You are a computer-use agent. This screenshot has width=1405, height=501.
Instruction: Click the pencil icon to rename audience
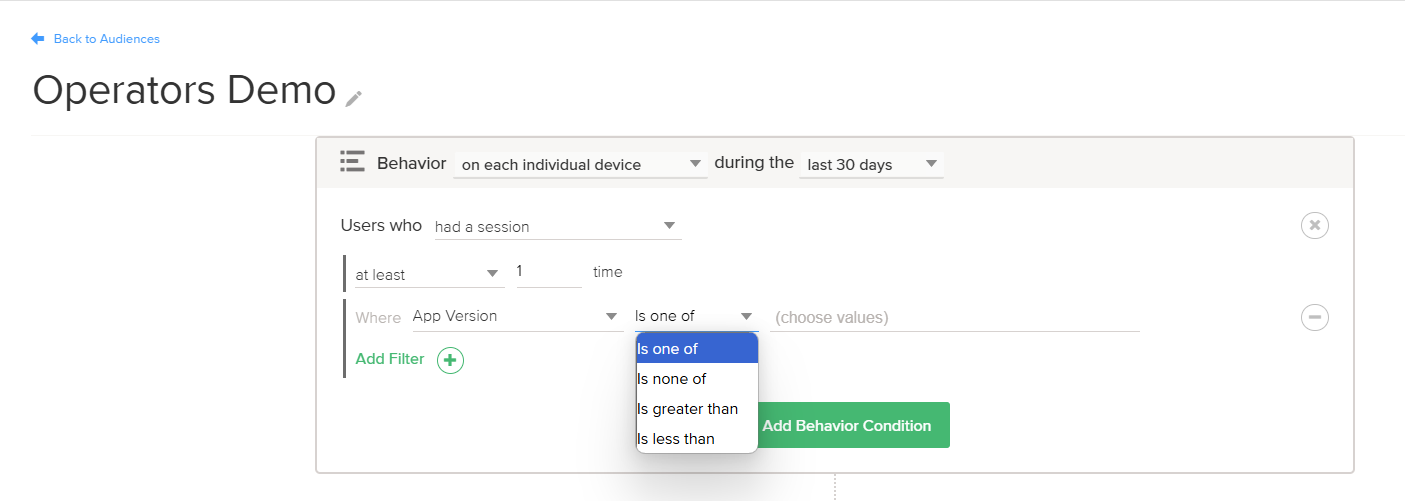(353, 98)
